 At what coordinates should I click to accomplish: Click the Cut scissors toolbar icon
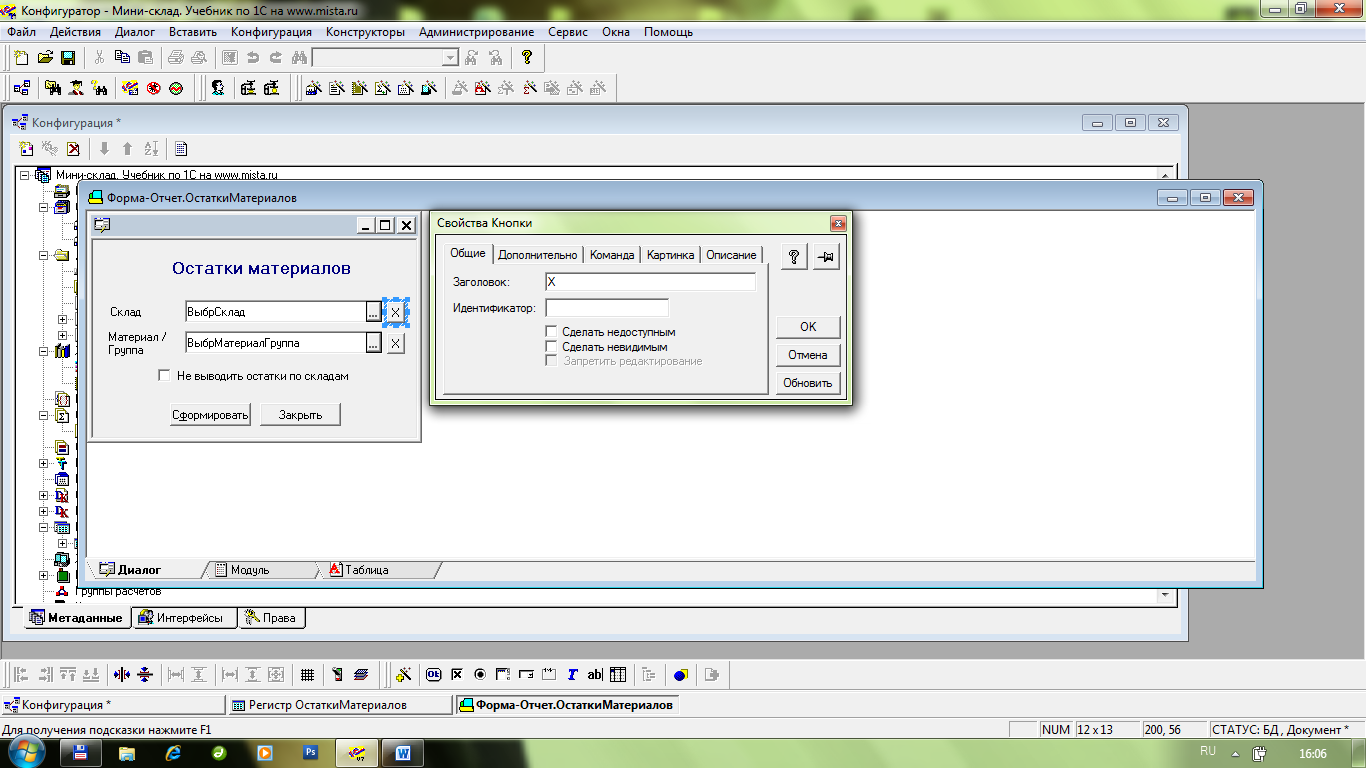99,58
